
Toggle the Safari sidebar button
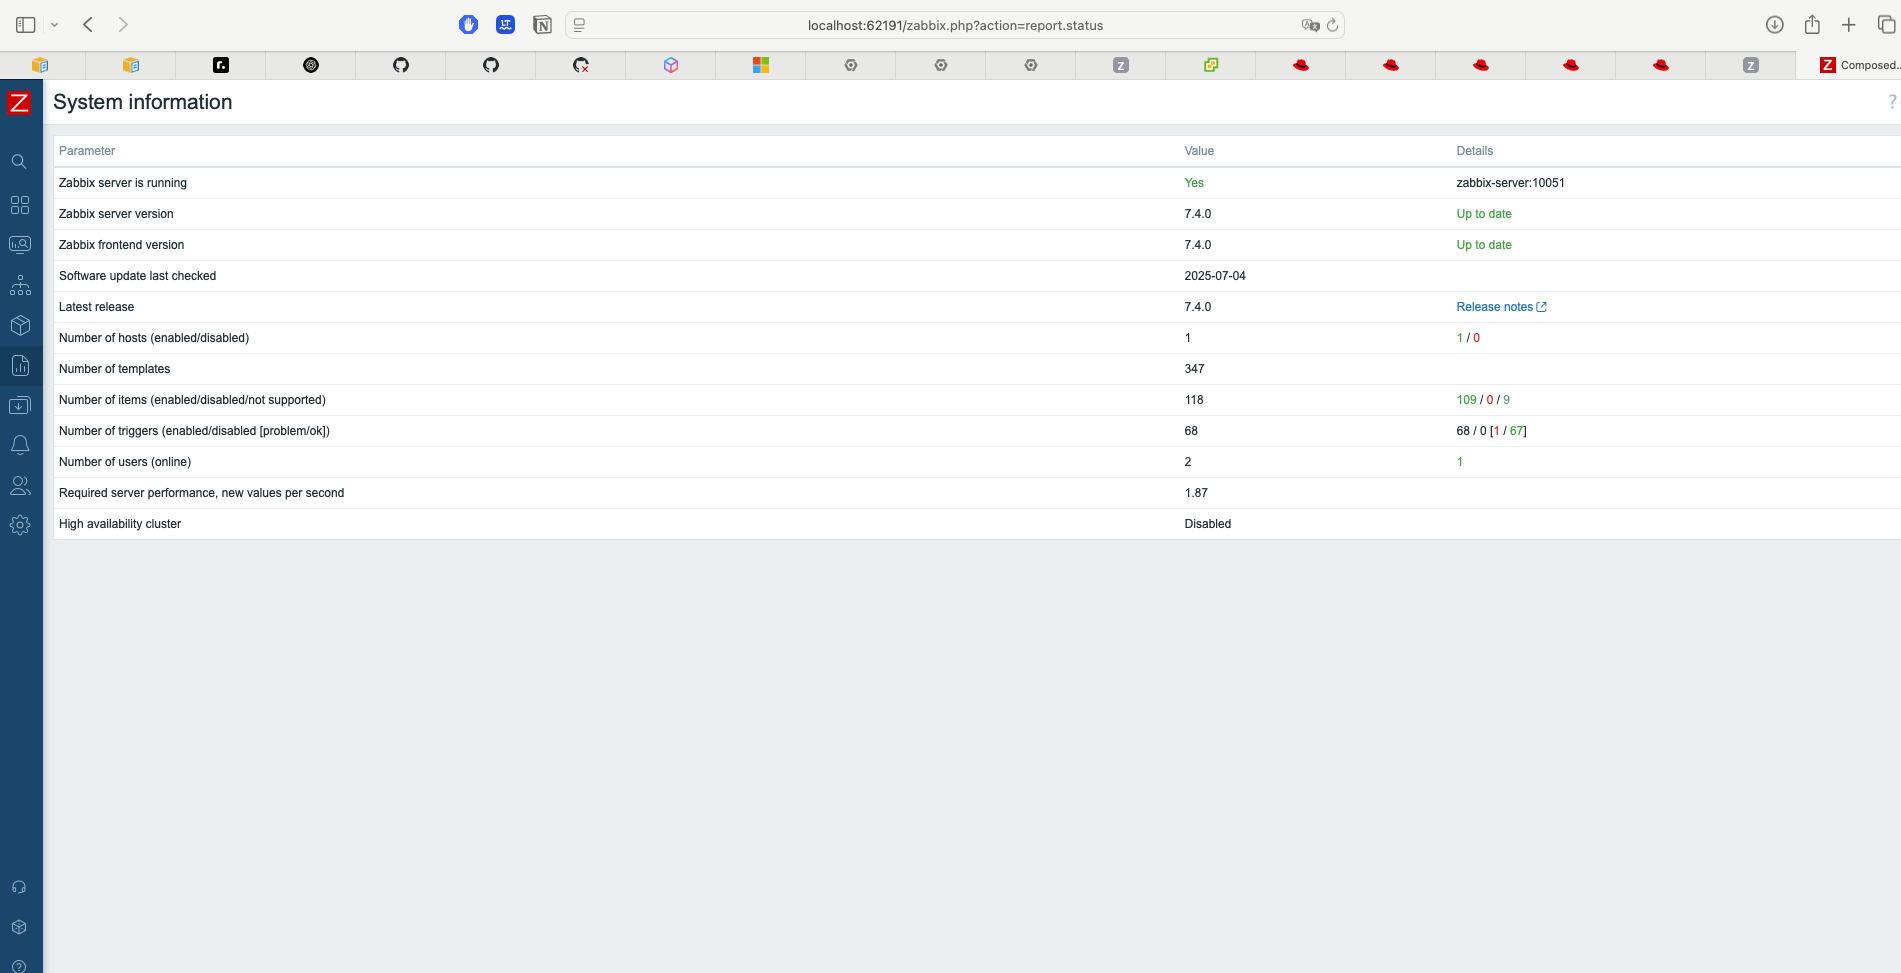(26, 25)
